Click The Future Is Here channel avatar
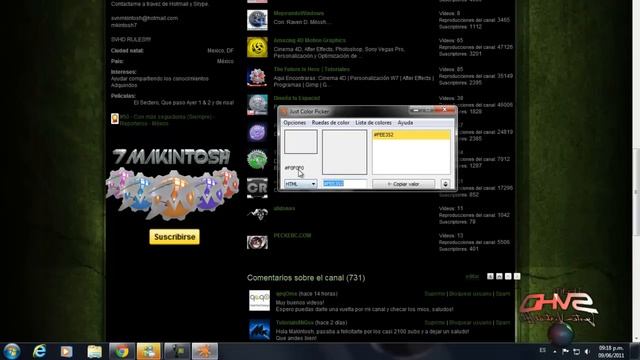 (x=257, y=77)
